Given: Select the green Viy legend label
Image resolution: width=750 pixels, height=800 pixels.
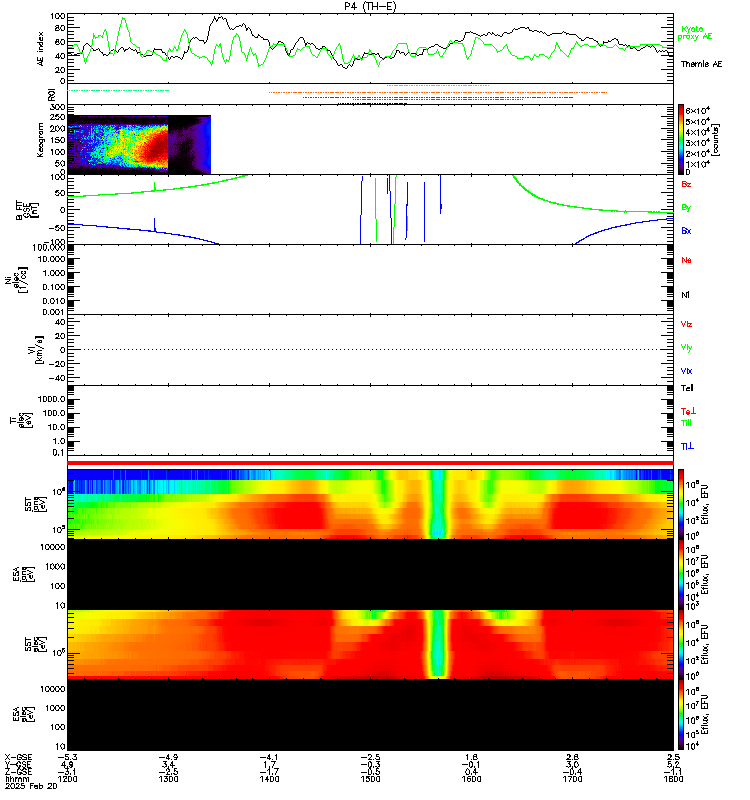Looking at the screenshot, I should [x=686, y=347].
